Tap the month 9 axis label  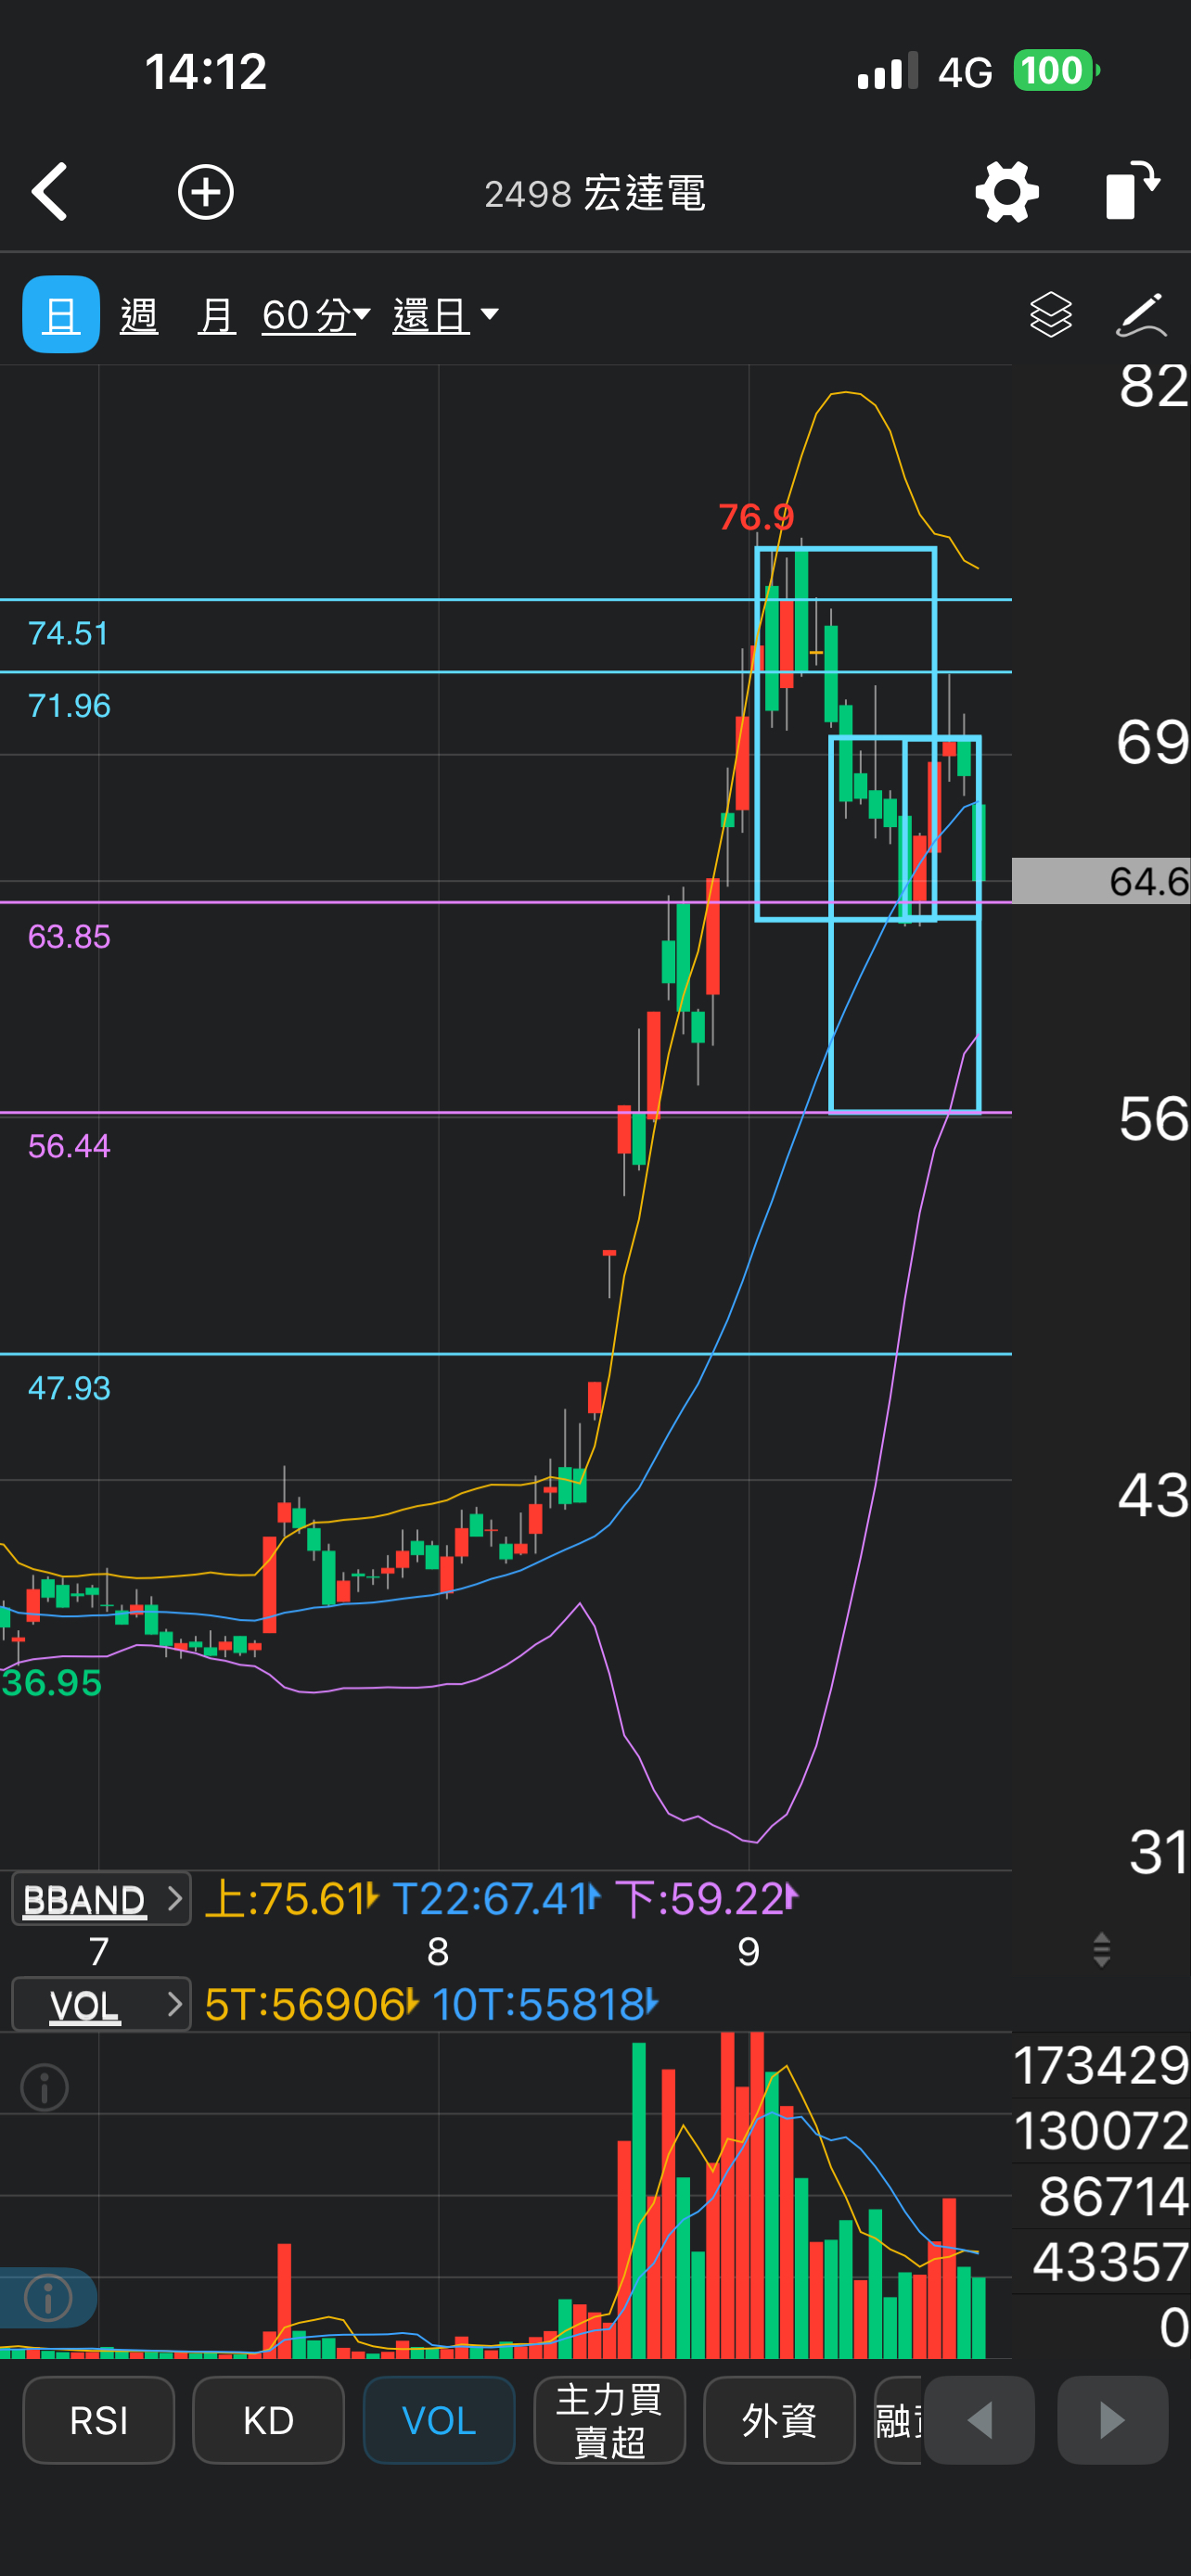pyautogui.click(x=749, y=1951)
